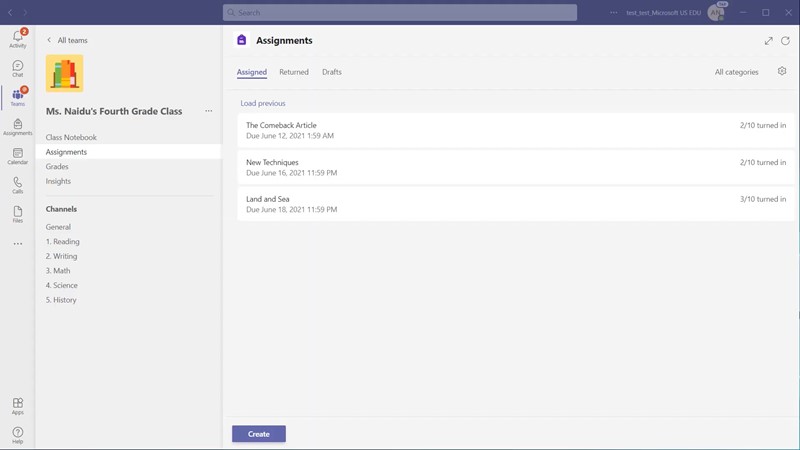Open assignment settings gear

(782, 72)
